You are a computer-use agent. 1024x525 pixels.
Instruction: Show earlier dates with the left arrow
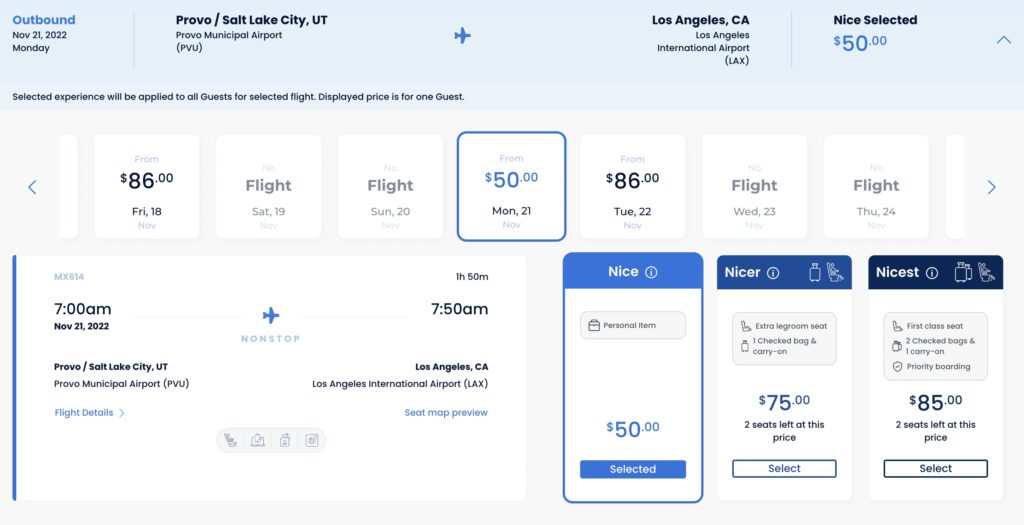tap(32, 187)
